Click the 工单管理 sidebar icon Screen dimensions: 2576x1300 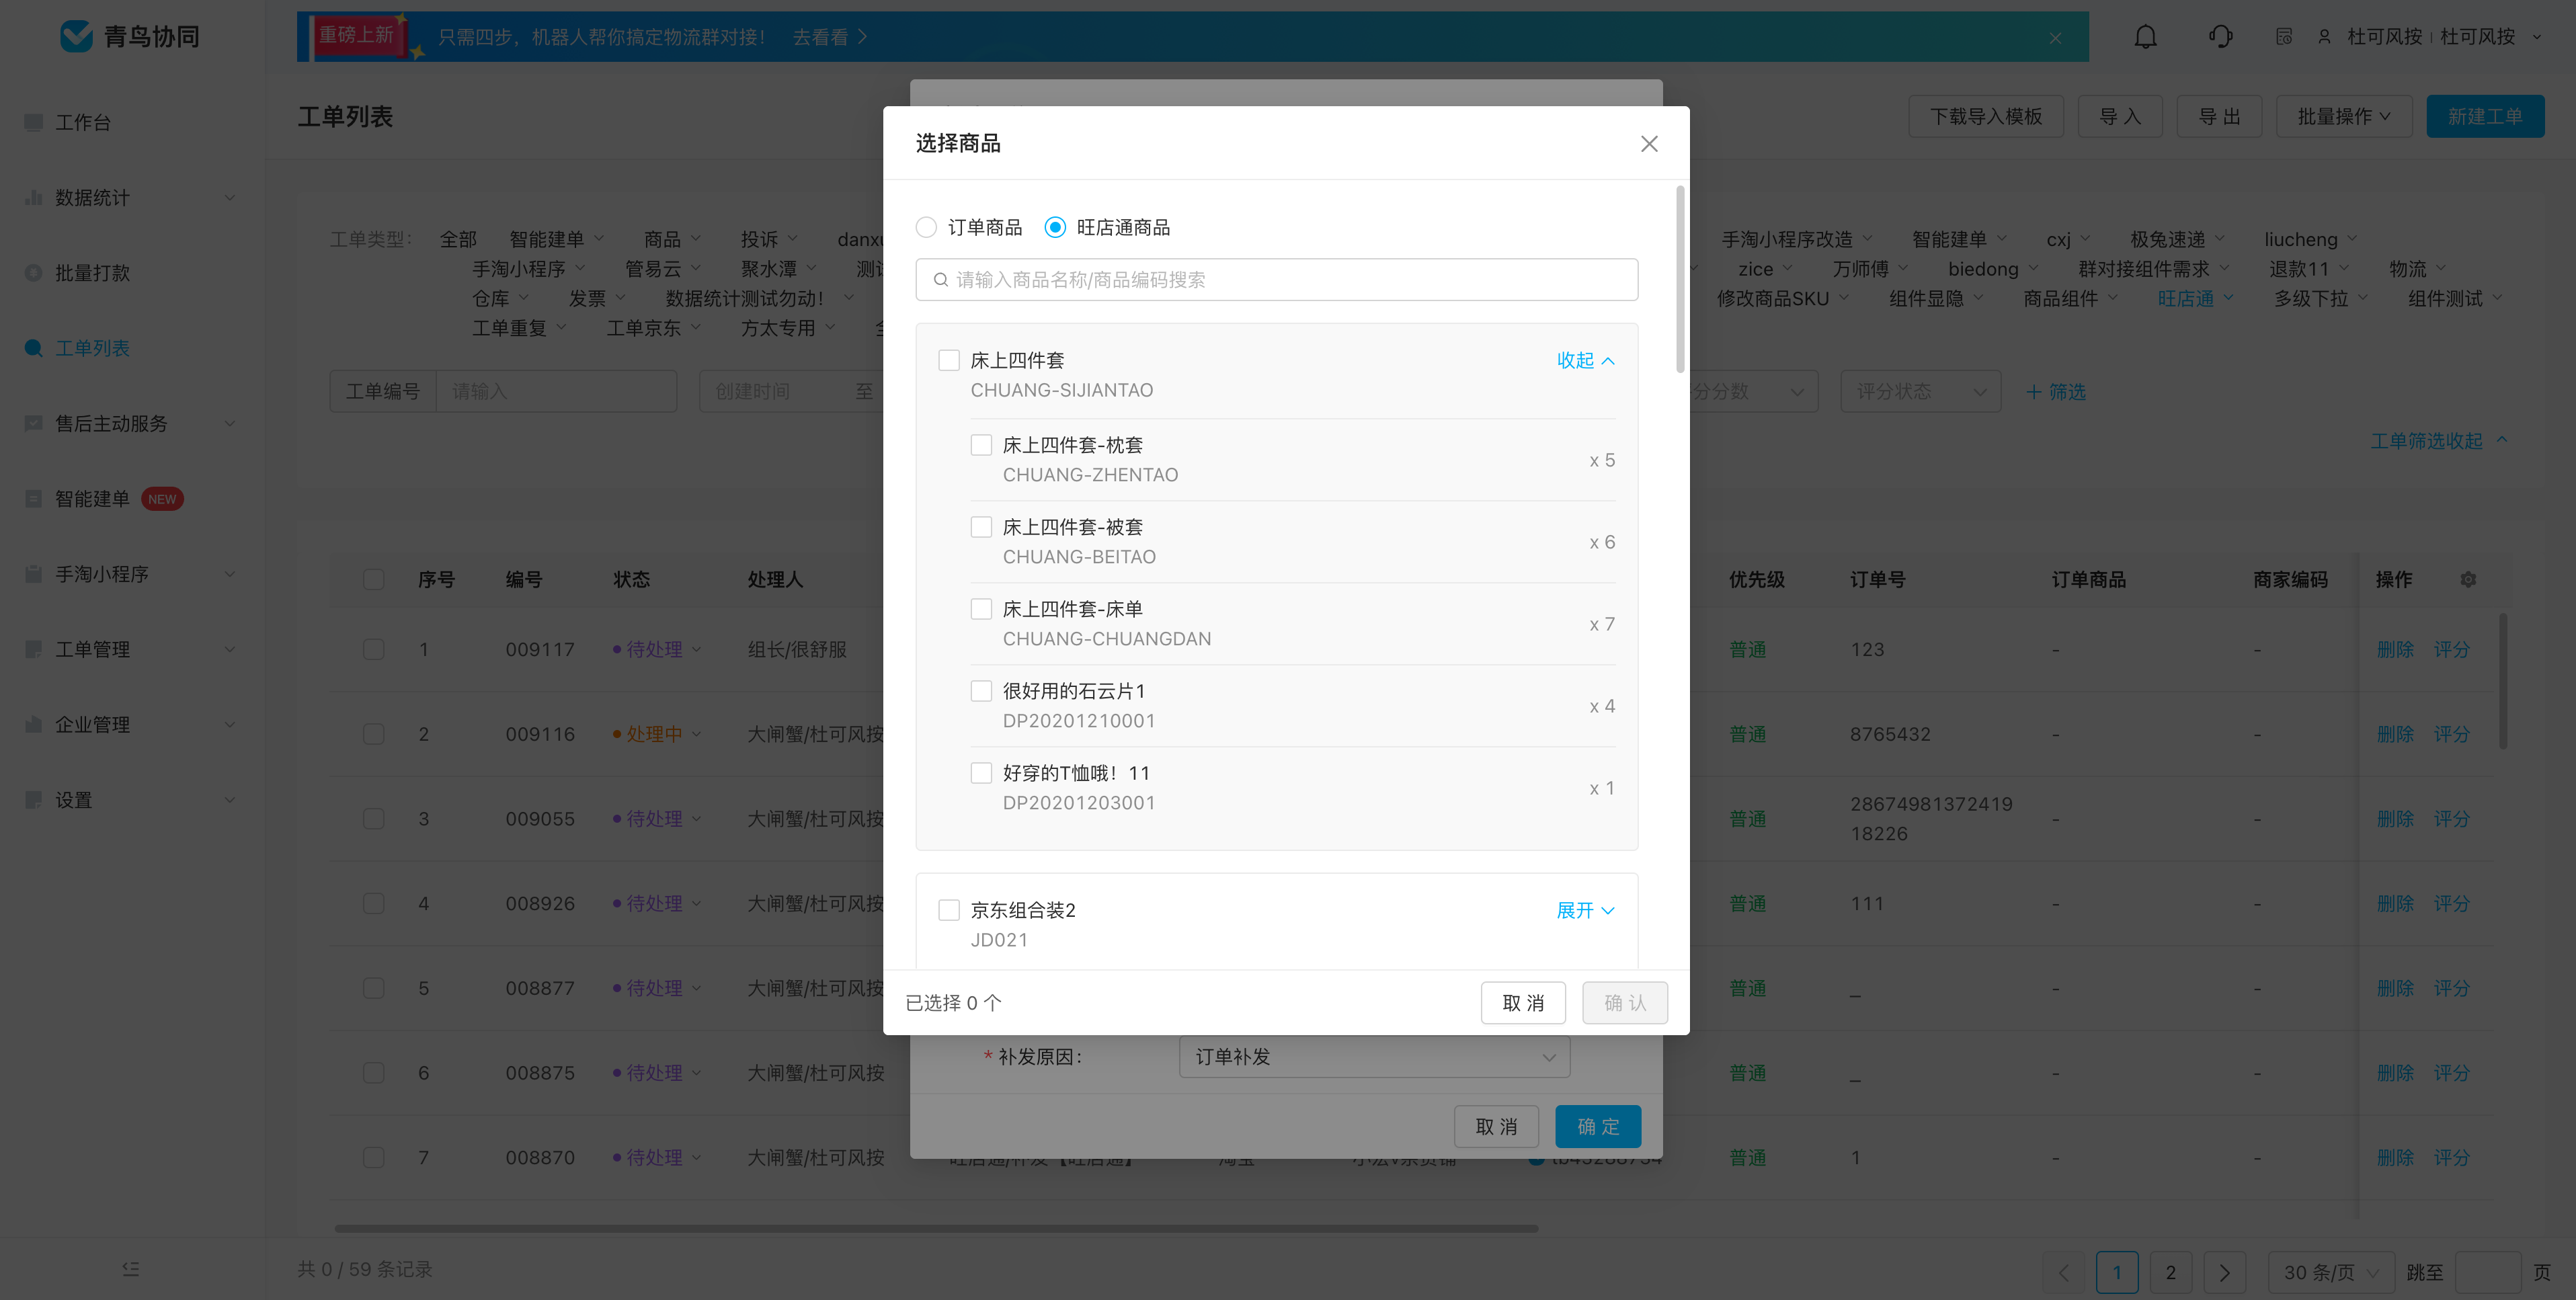point(33,649)
